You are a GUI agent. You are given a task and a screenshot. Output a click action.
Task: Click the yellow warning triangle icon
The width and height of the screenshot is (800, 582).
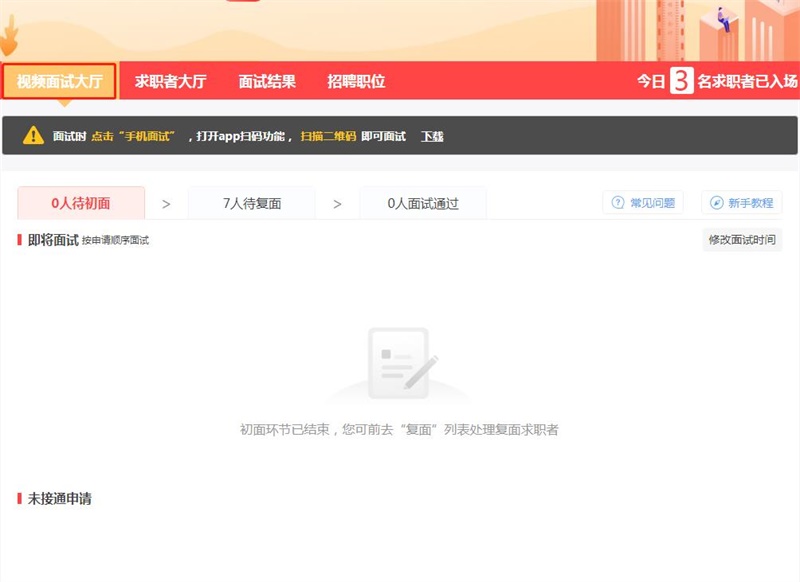(33, 136)
